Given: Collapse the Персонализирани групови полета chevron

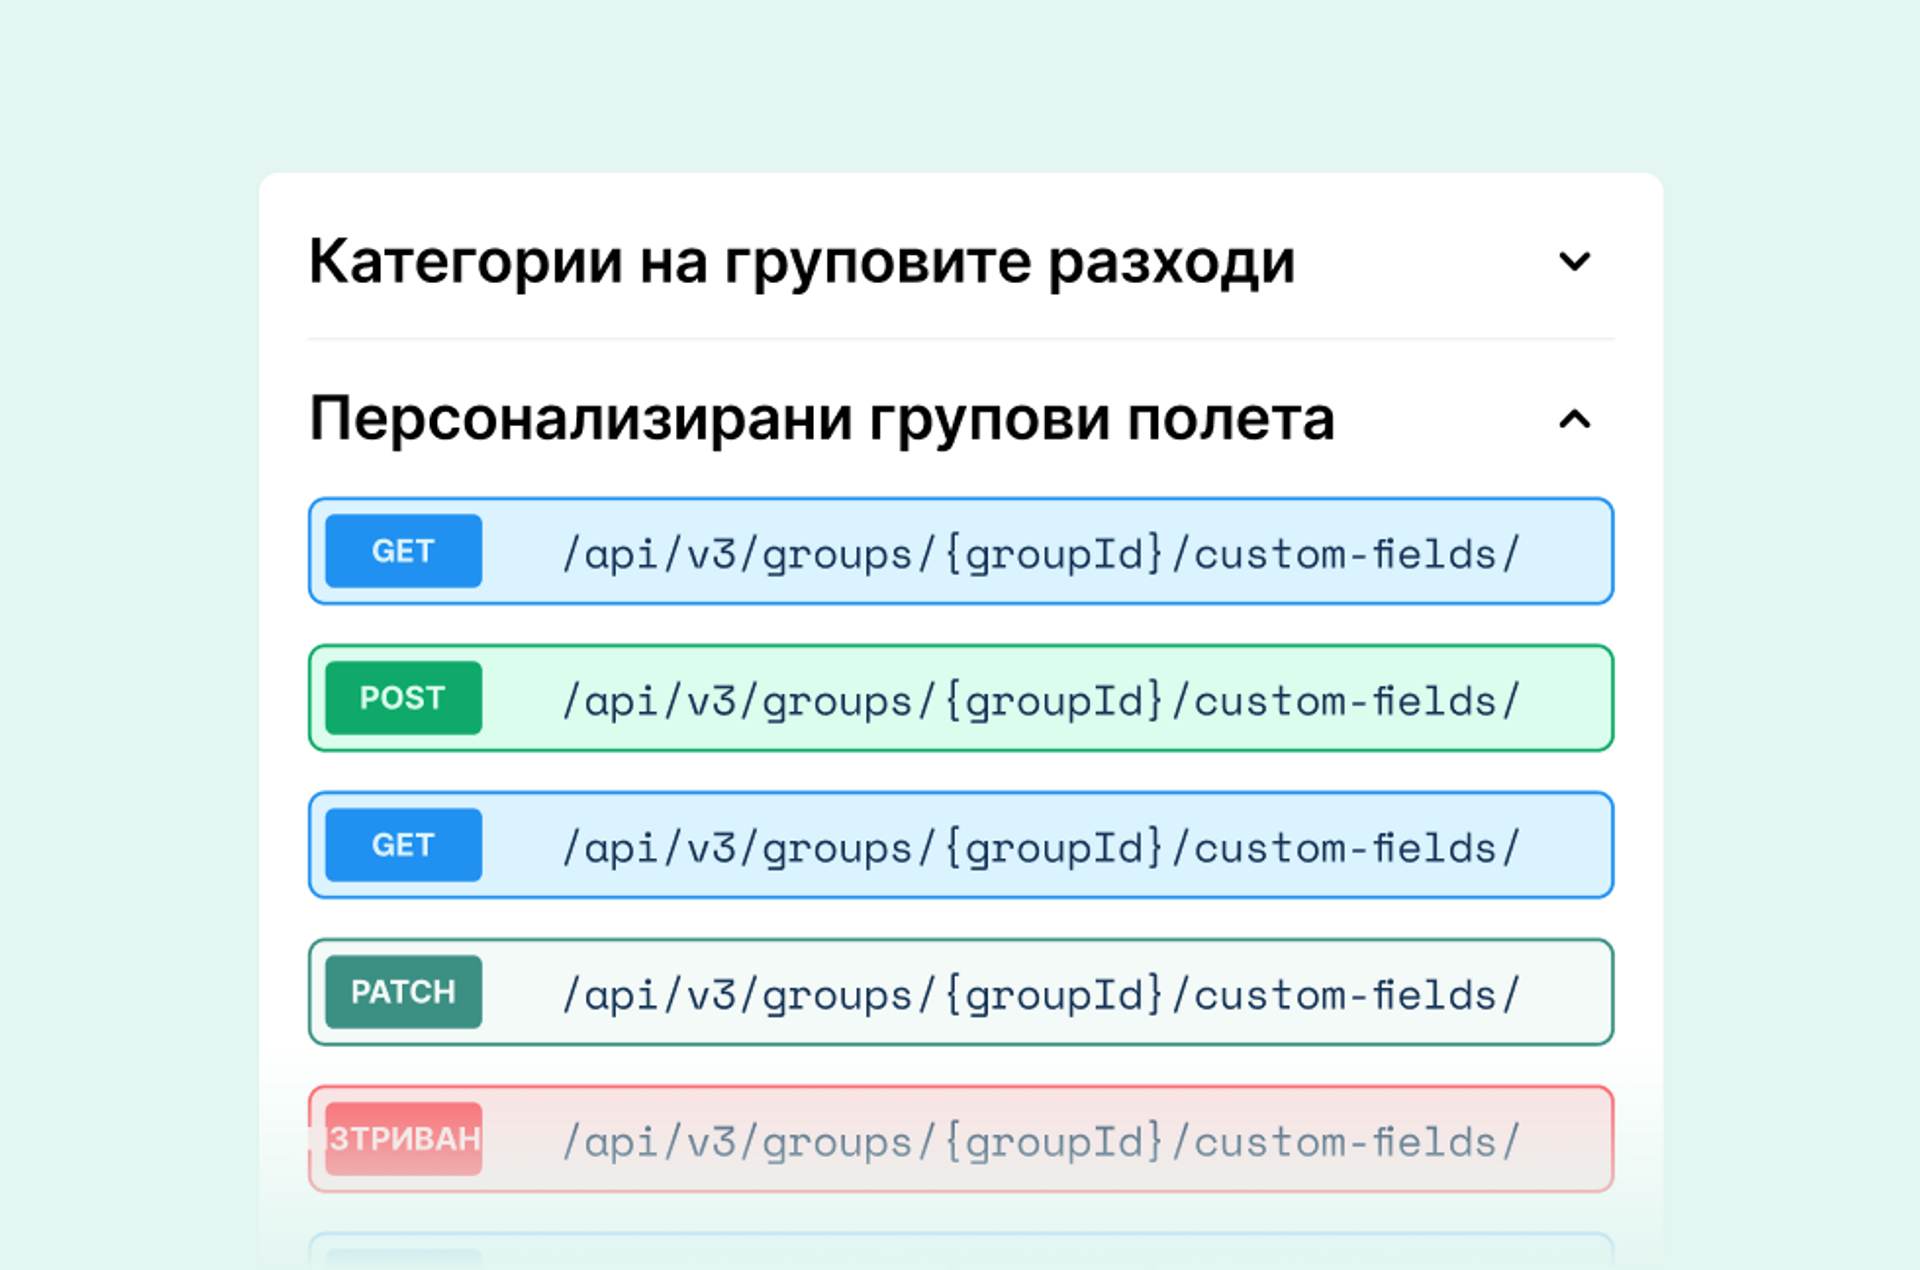Looking at the screenshot, I should coord(1575,419).
